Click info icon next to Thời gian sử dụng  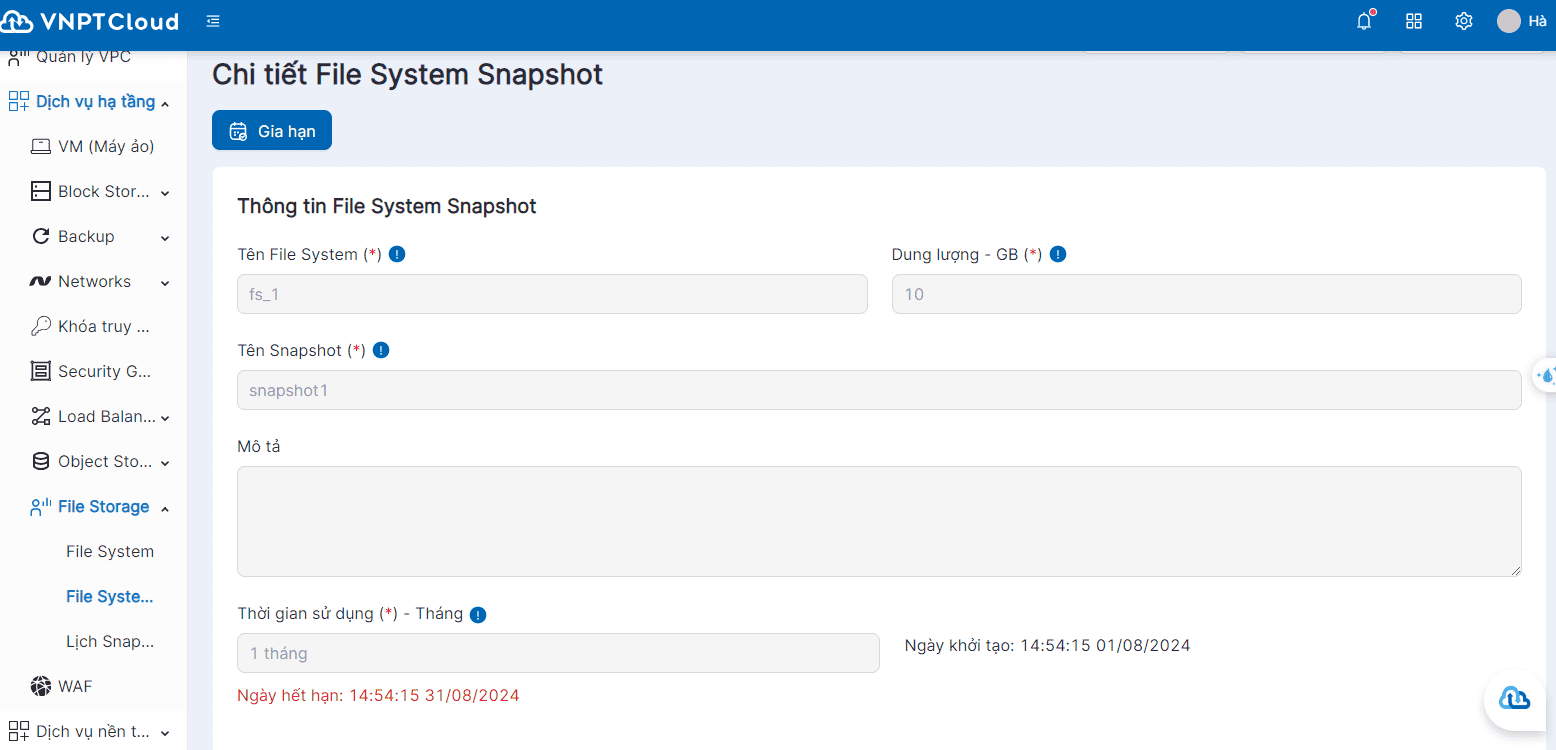point(478,614)
